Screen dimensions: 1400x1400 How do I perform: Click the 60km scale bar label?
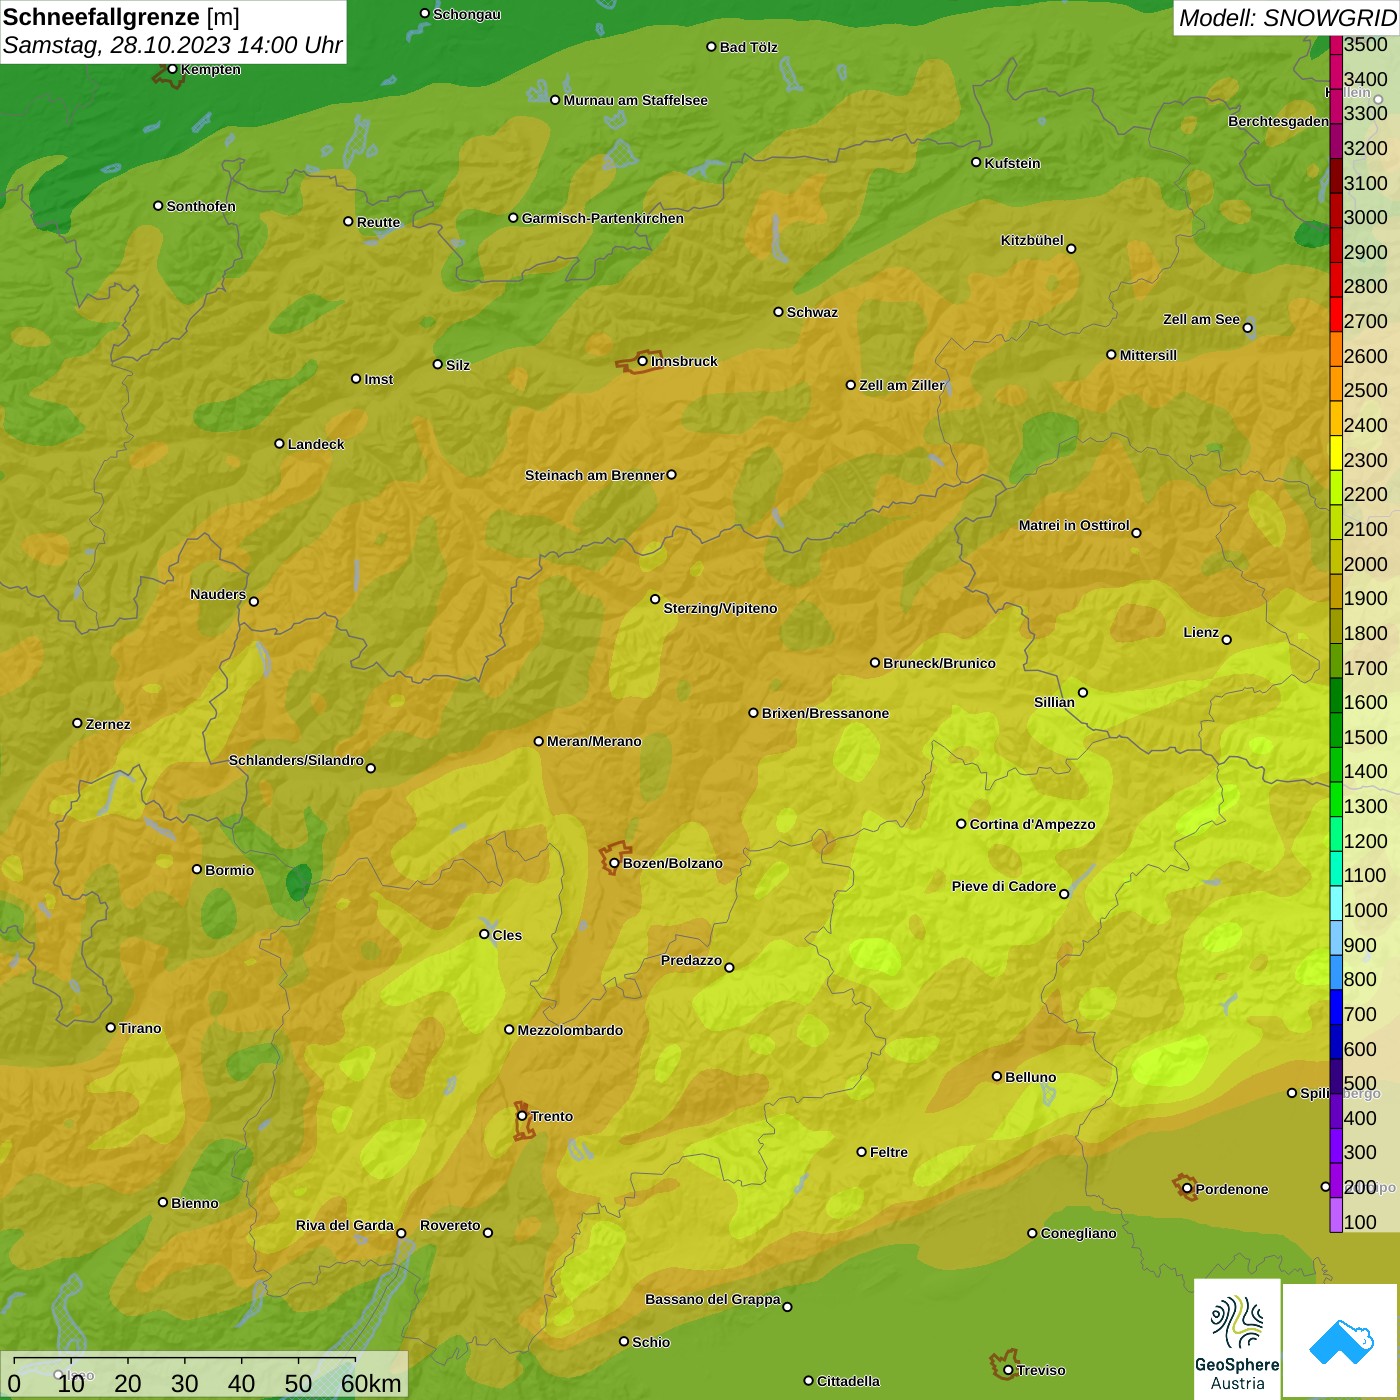coord(371,1383)
